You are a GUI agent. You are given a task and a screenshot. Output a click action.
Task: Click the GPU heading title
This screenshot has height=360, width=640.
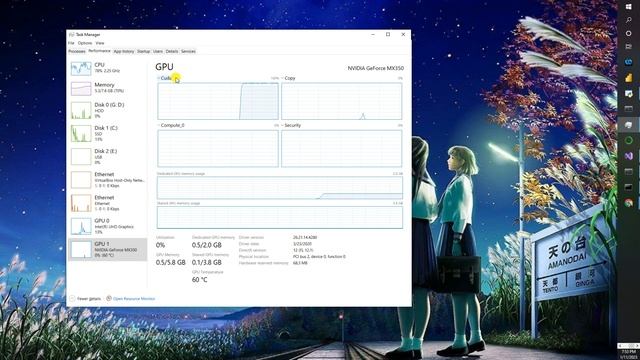164,67
